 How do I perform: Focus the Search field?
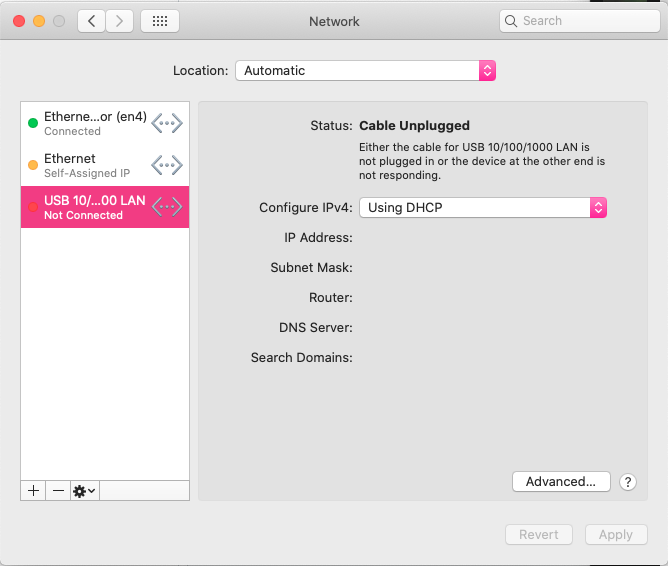point(580,21)
